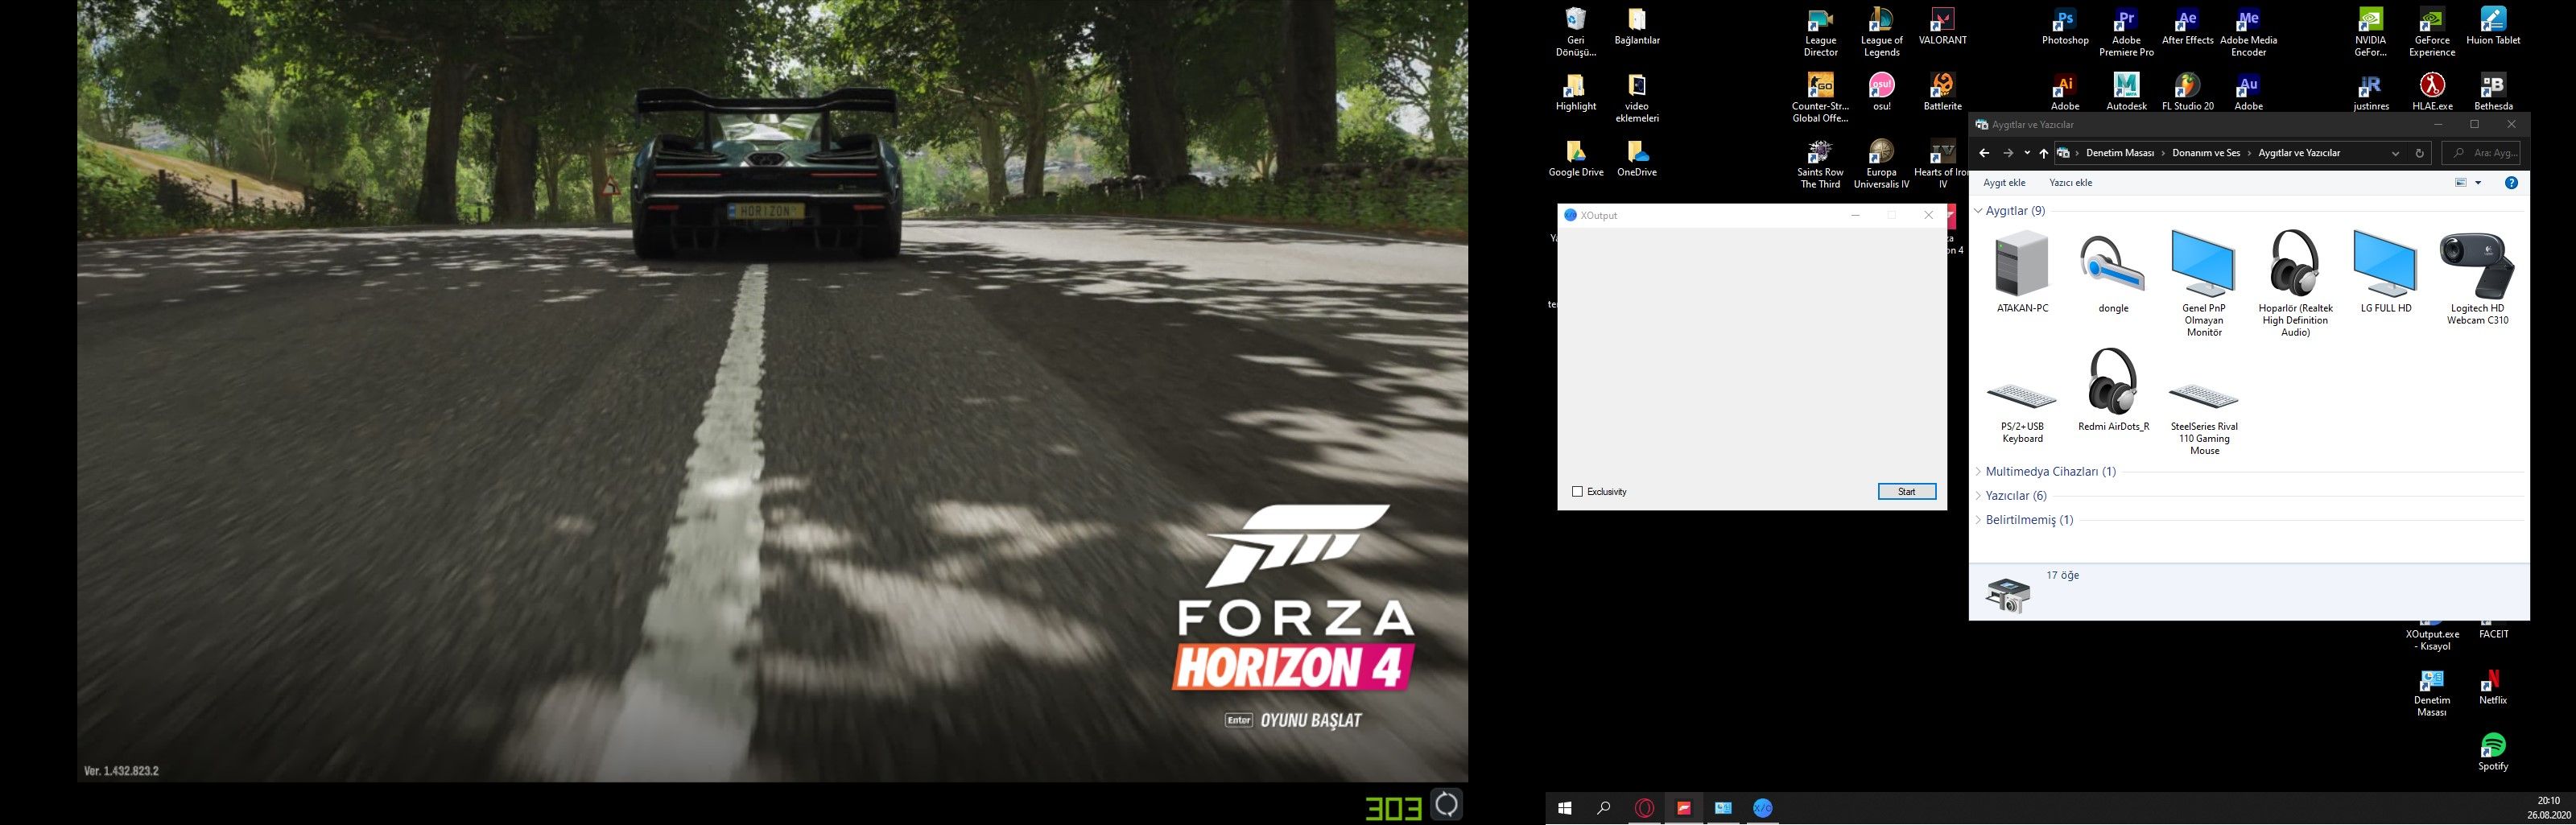
Task: Open the Windows Start menu
Action: 1565,808
